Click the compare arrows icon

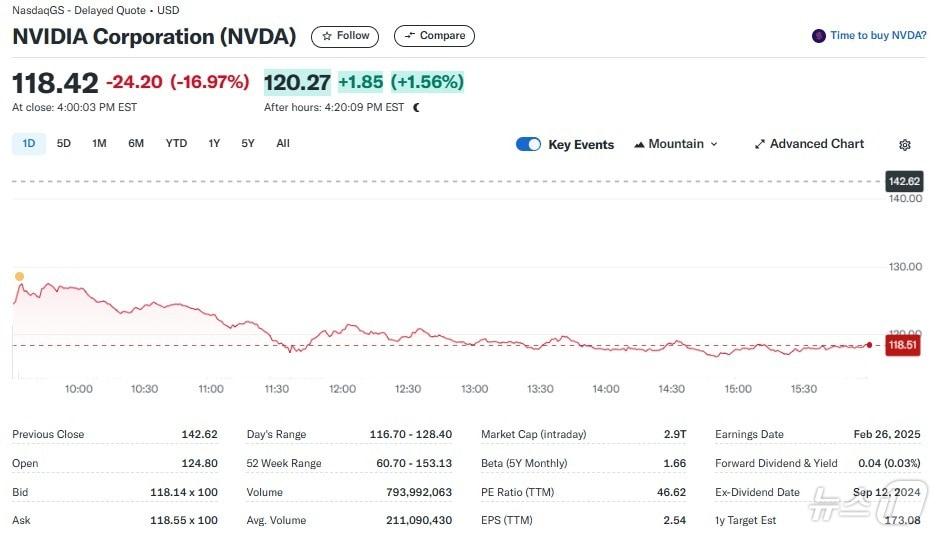pyautogui.click(x=409, y=36)
